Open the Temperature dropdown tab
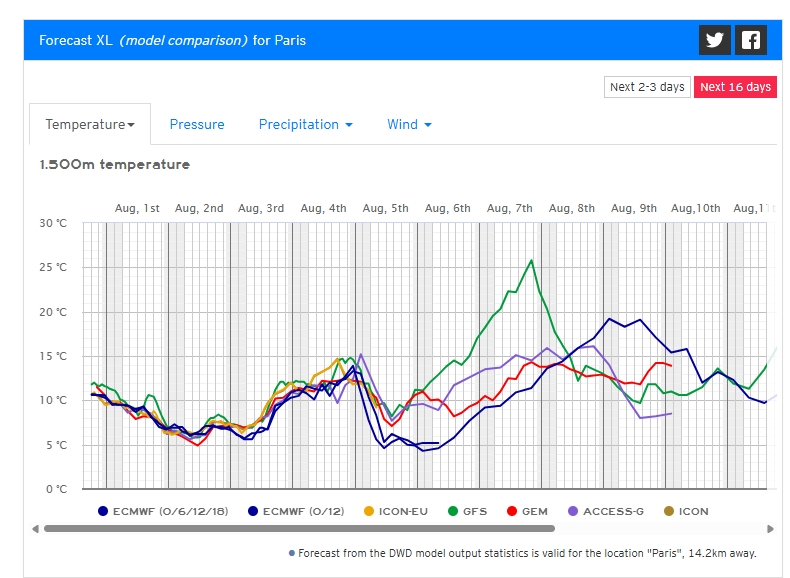The width and height of the screenshot is (790, 578). point(90,124)
